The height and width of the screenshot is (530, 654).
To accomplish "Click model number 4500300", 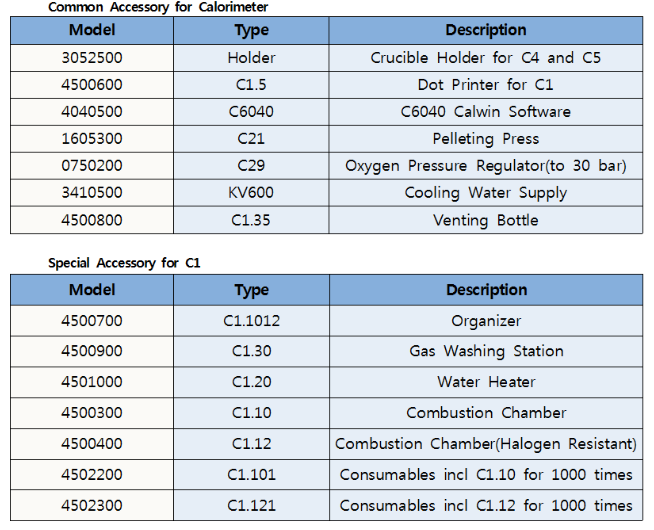I will (92, 412).
